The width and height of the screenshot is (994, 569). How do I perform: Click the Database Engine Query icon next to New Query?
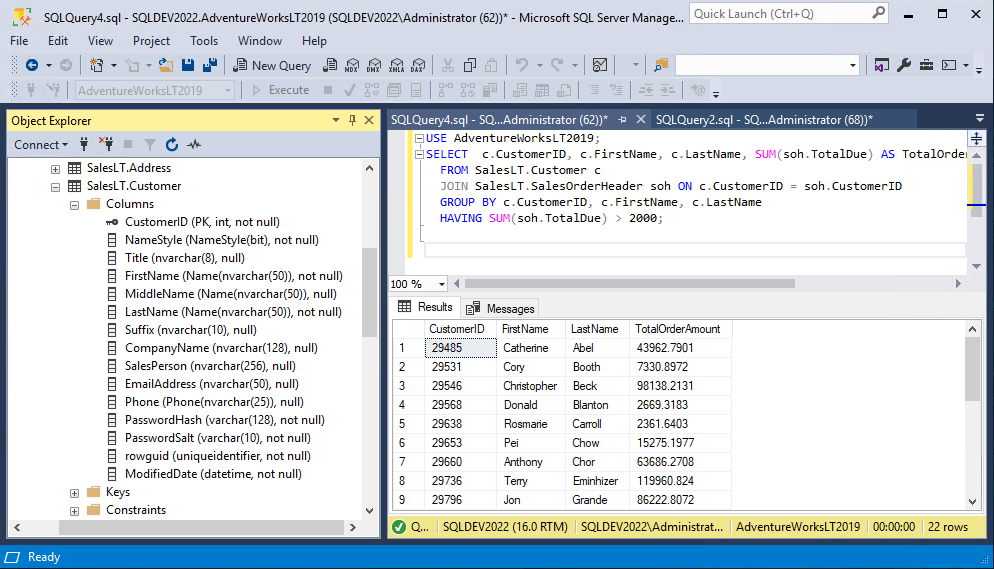[330, 65]
